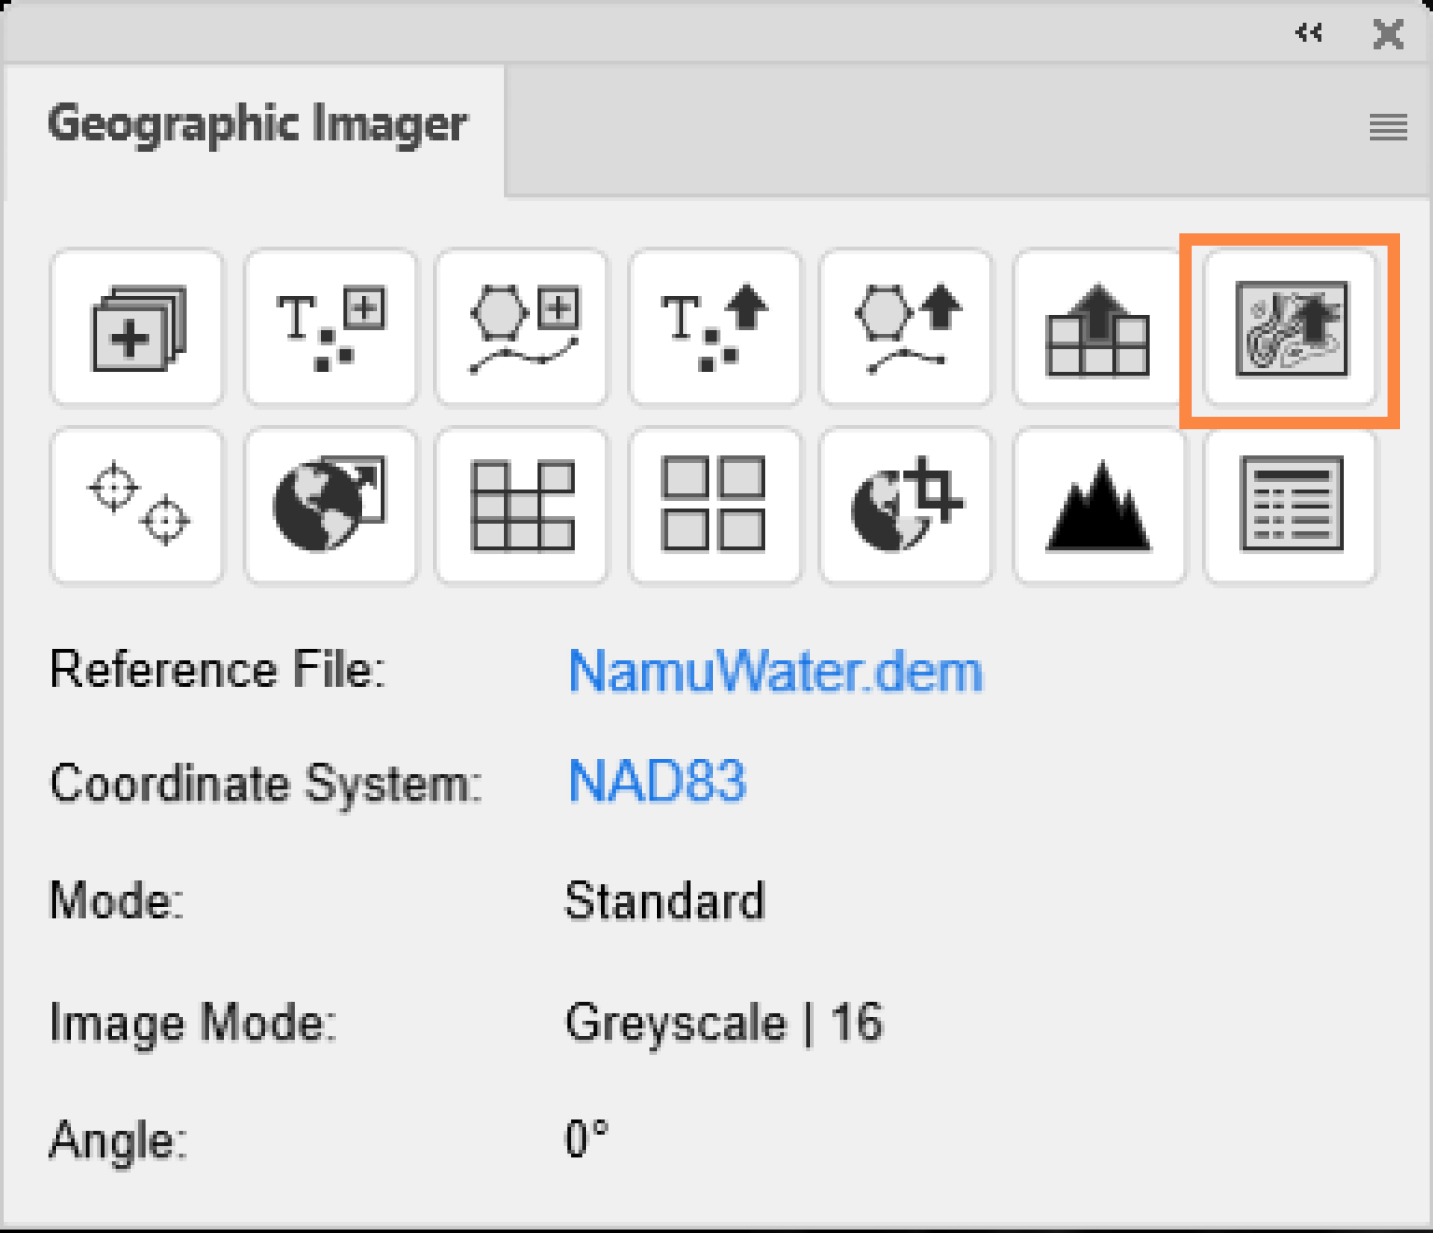
Task: Choose the GeoCrop globe icon
Action: (906, 505)
